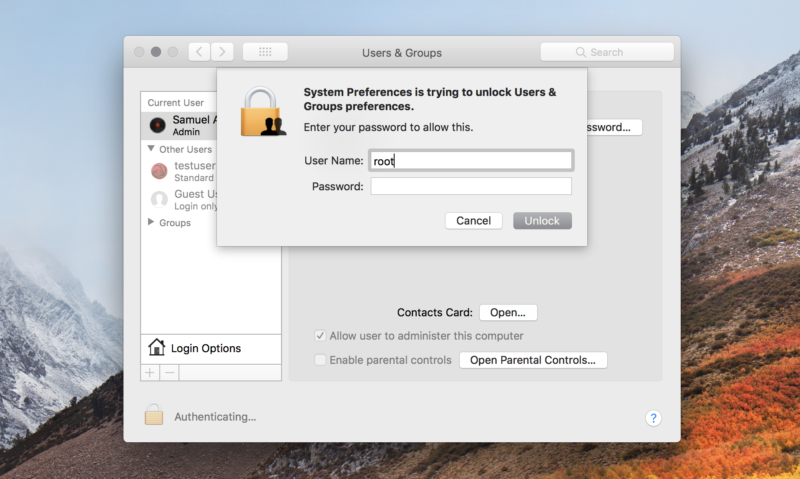
Task: Click the Contacts Card label
Action: (435, 312)
